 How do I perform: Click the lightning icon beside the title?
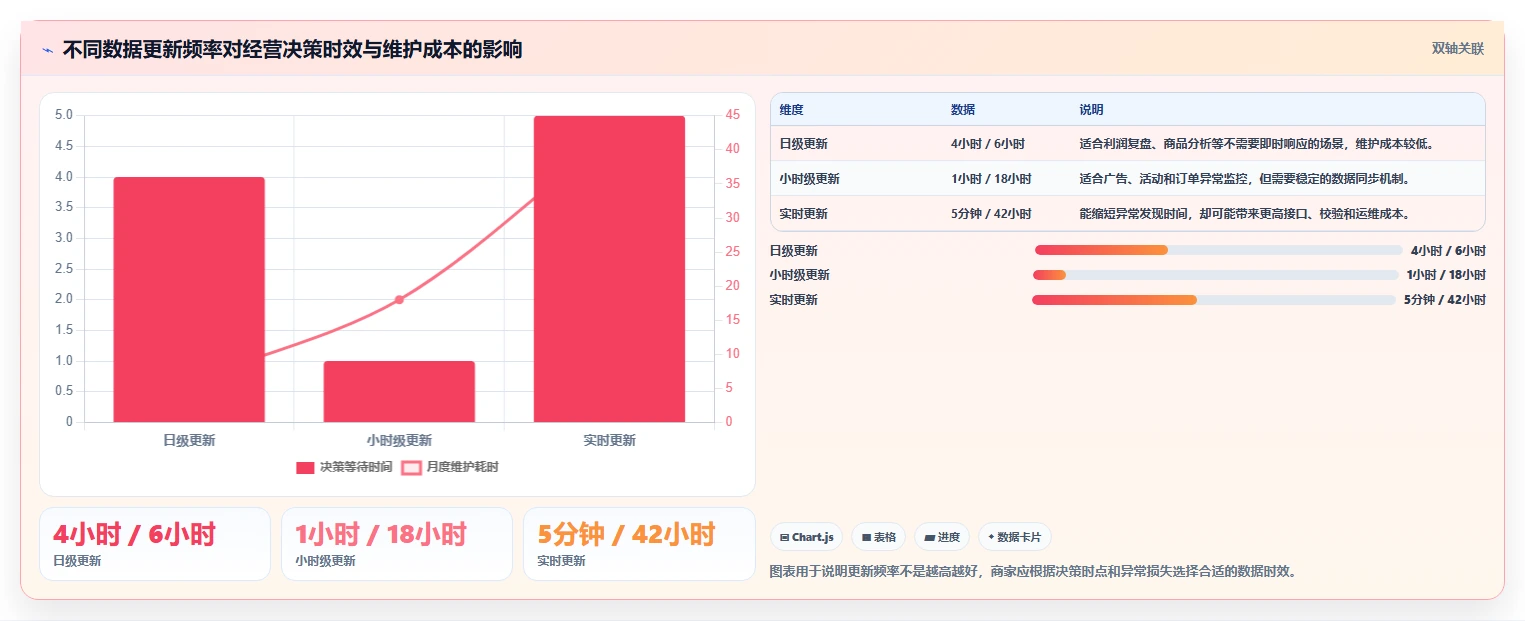point(47,50)
